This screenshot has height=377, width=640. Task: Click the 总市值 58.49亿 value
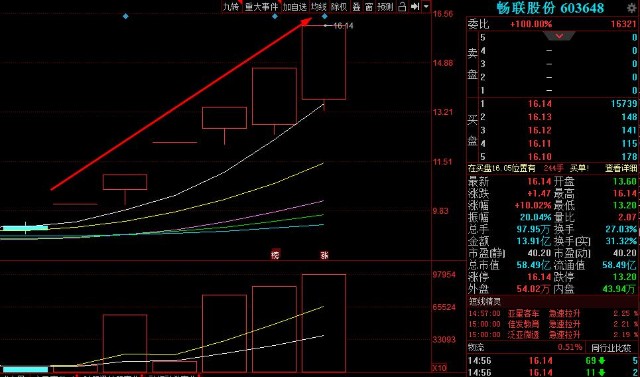coord(533,265)
